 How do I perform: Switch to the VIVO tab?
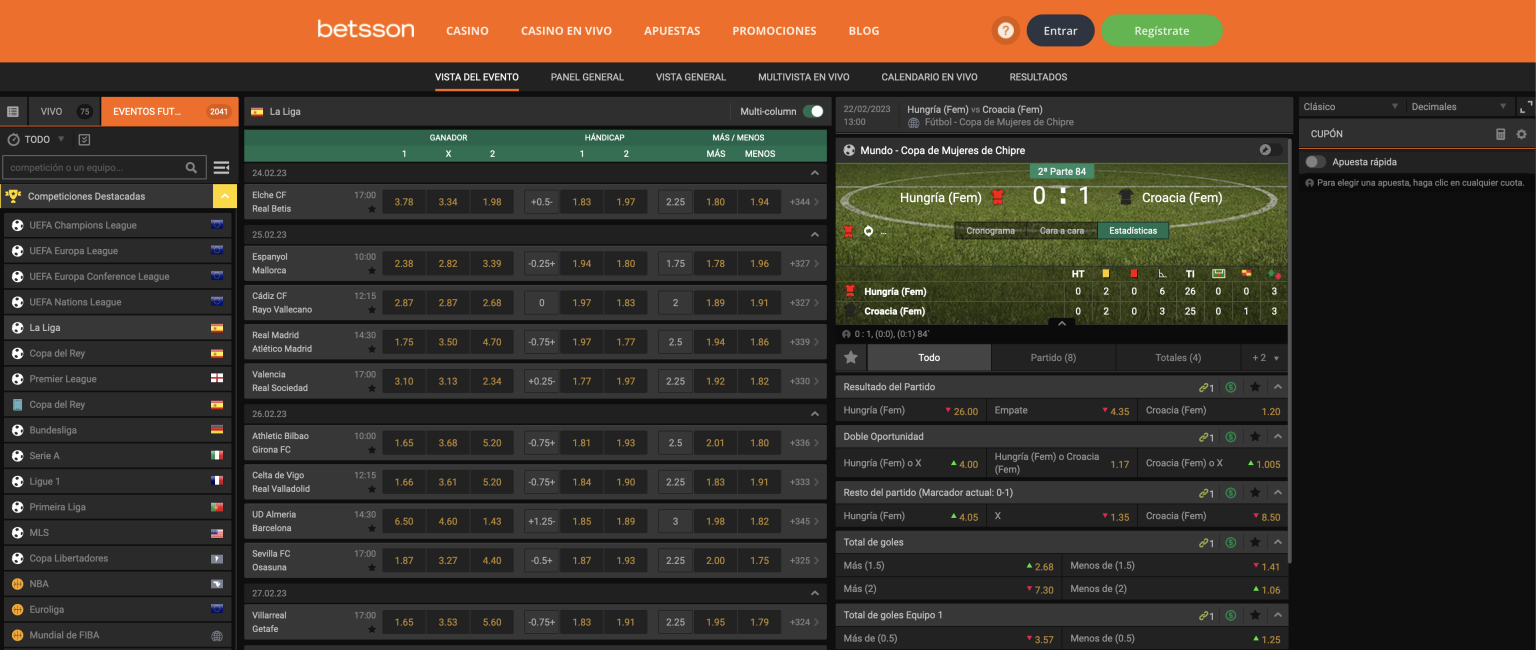[64, 112]
